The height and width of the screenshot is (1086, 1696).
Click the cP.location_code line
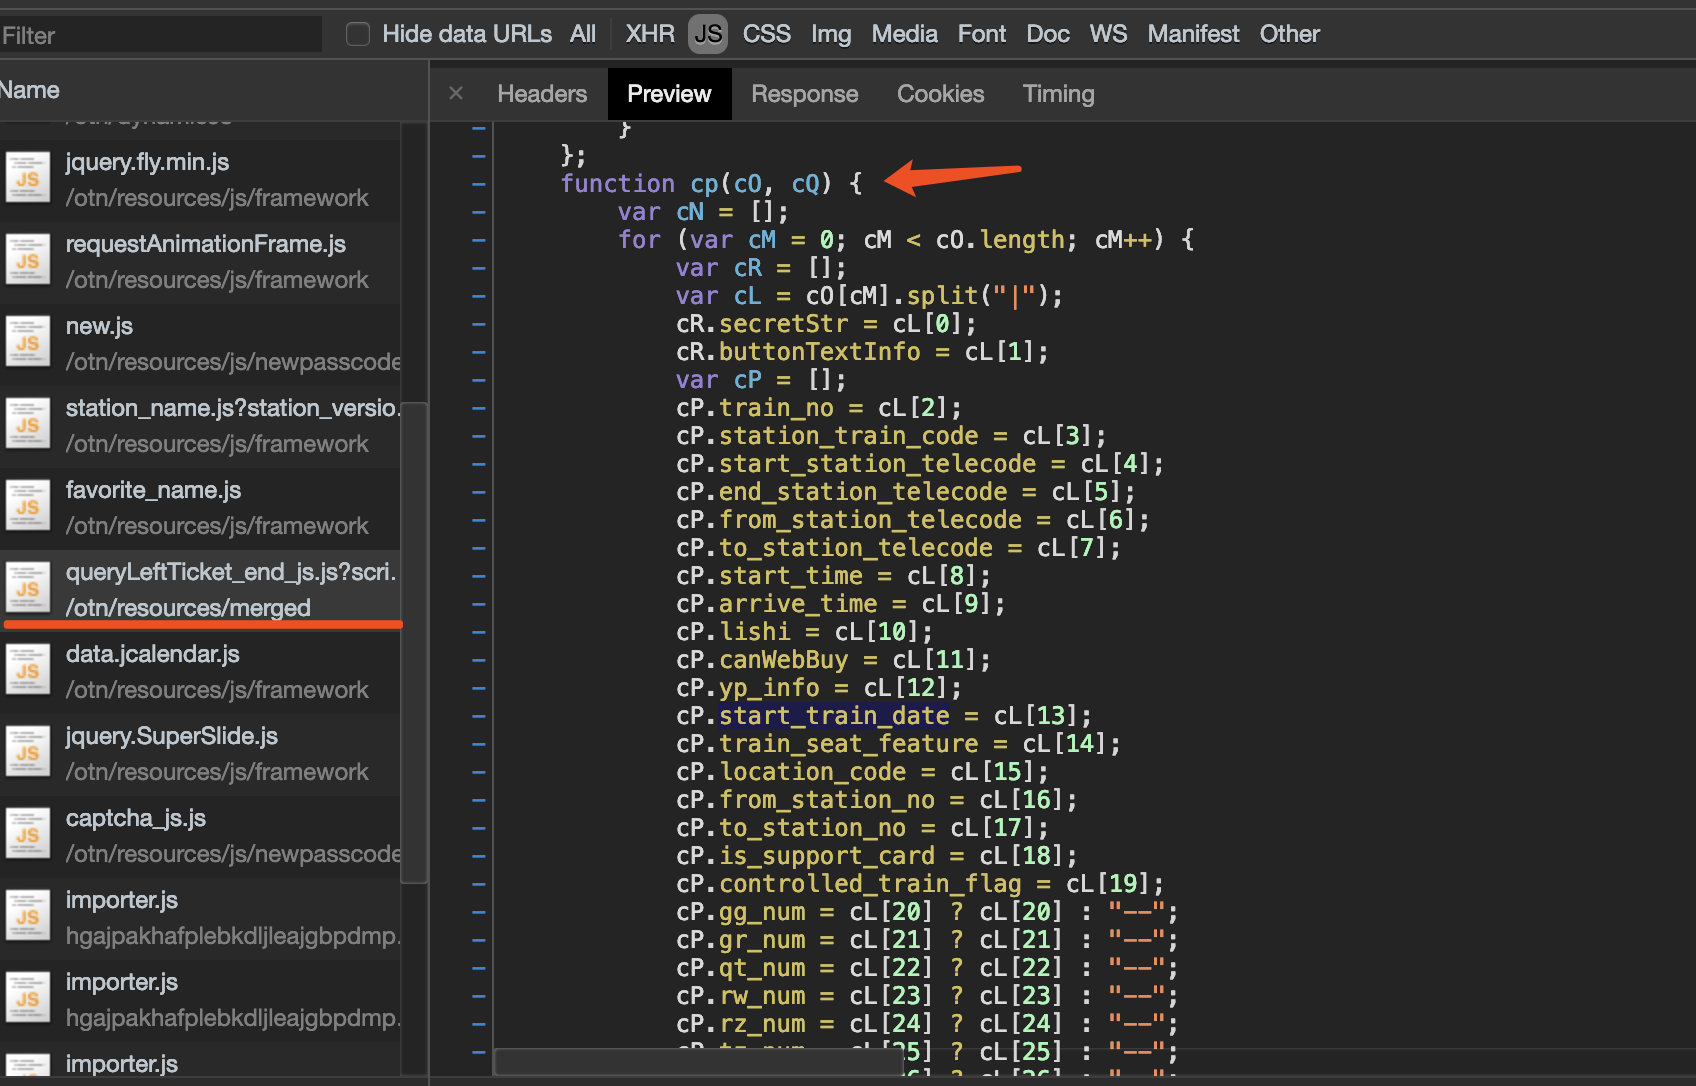coord(863,772)
